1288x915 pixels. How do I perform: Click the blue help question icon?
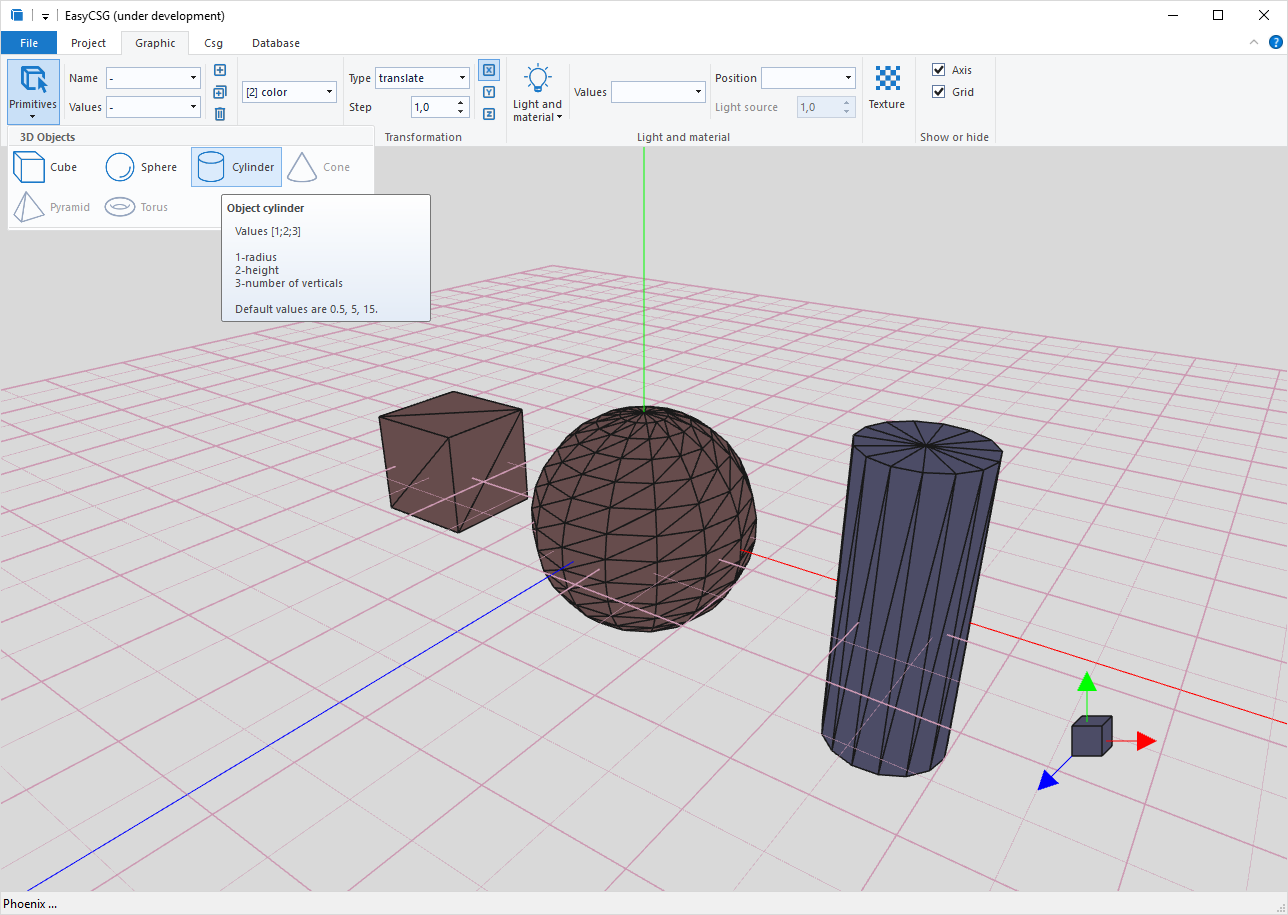point(1275,42)
